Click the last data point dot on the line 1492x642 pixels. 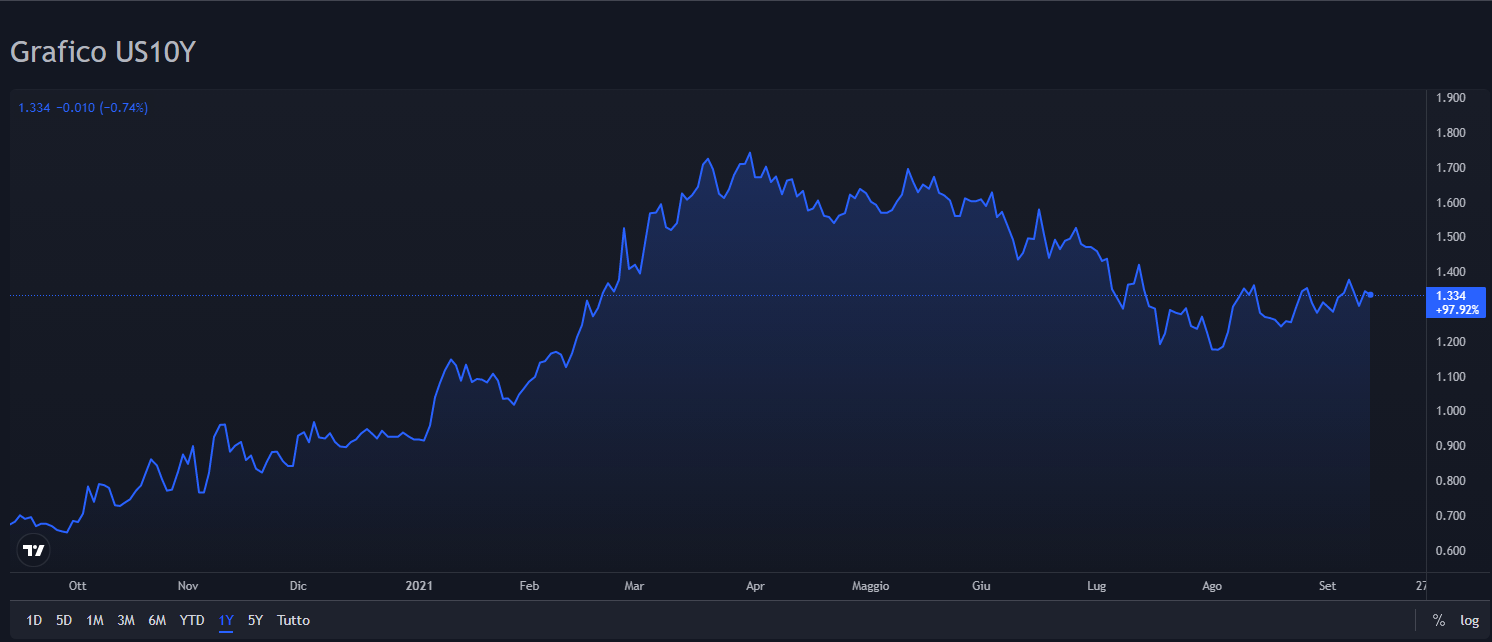pos(1370,294)
